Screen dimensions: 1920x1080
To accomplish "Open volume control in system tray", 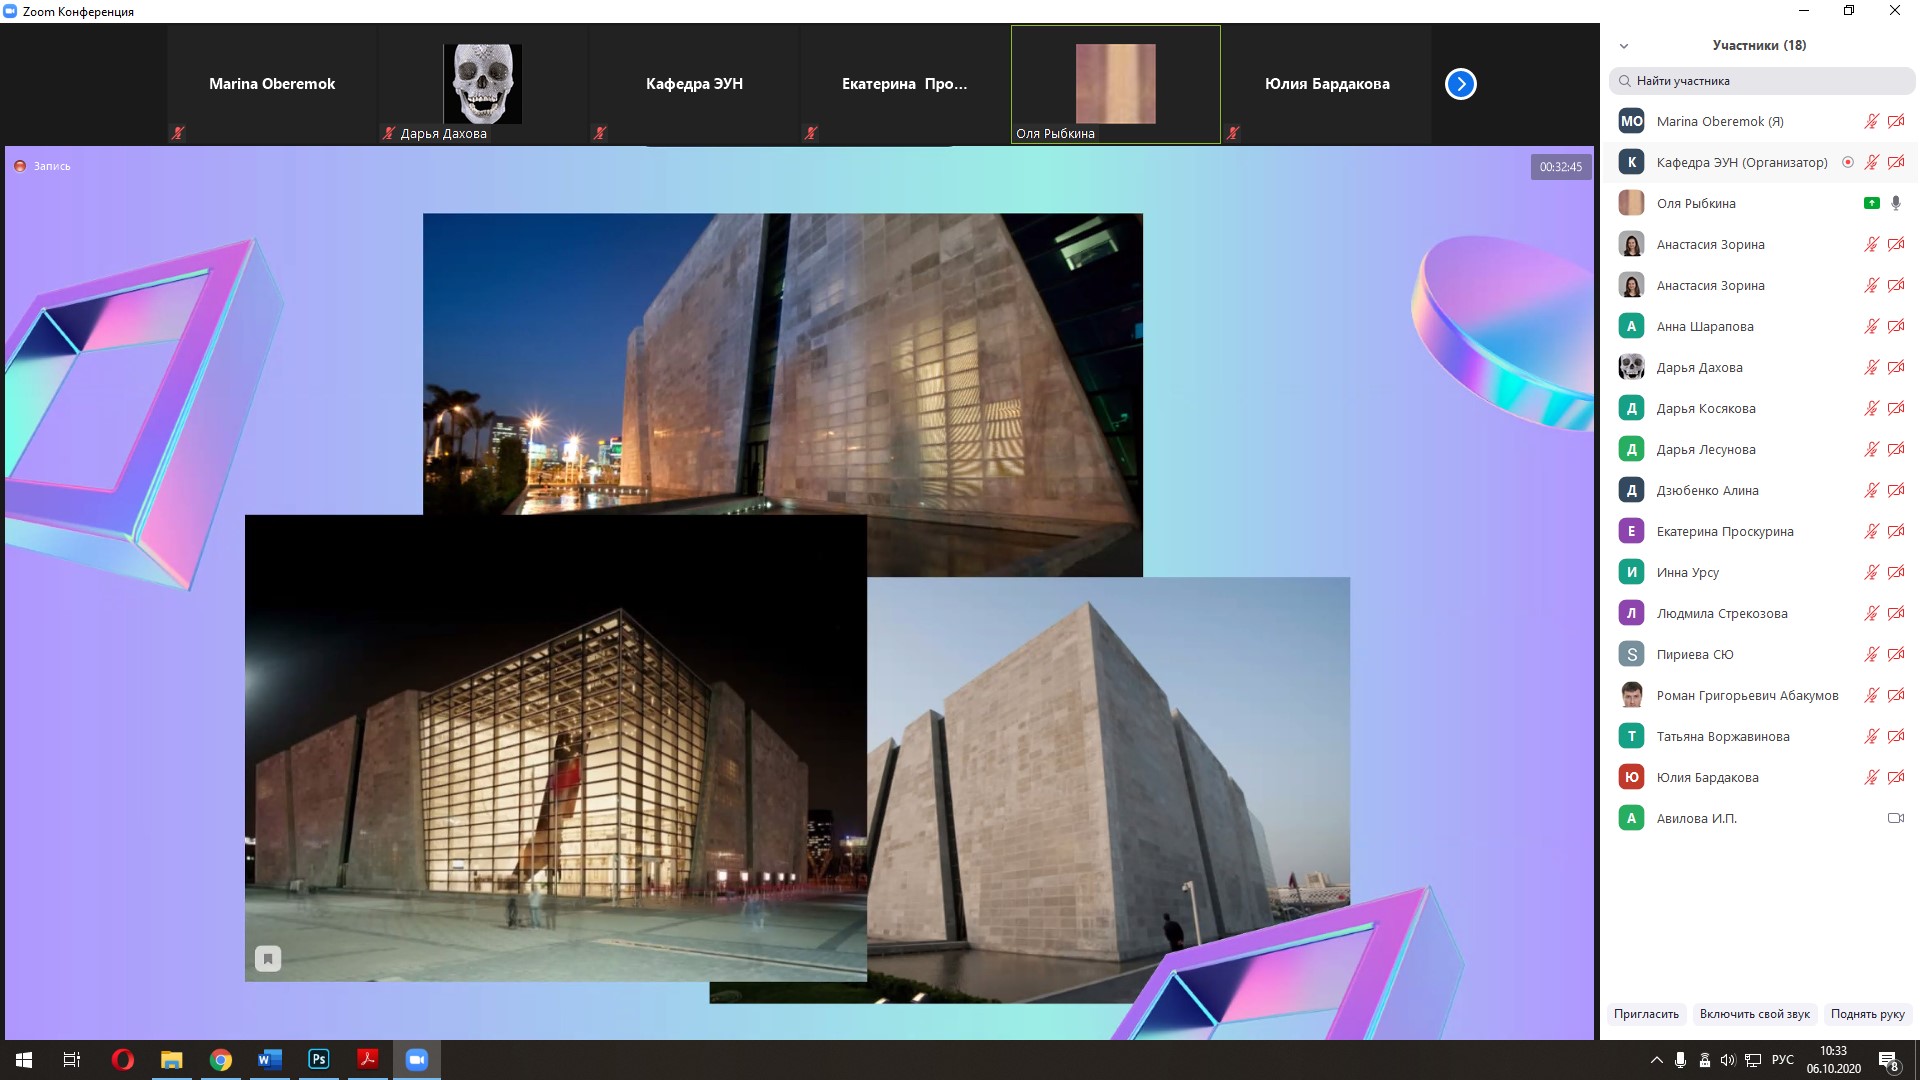I will click(1728, 1060).
